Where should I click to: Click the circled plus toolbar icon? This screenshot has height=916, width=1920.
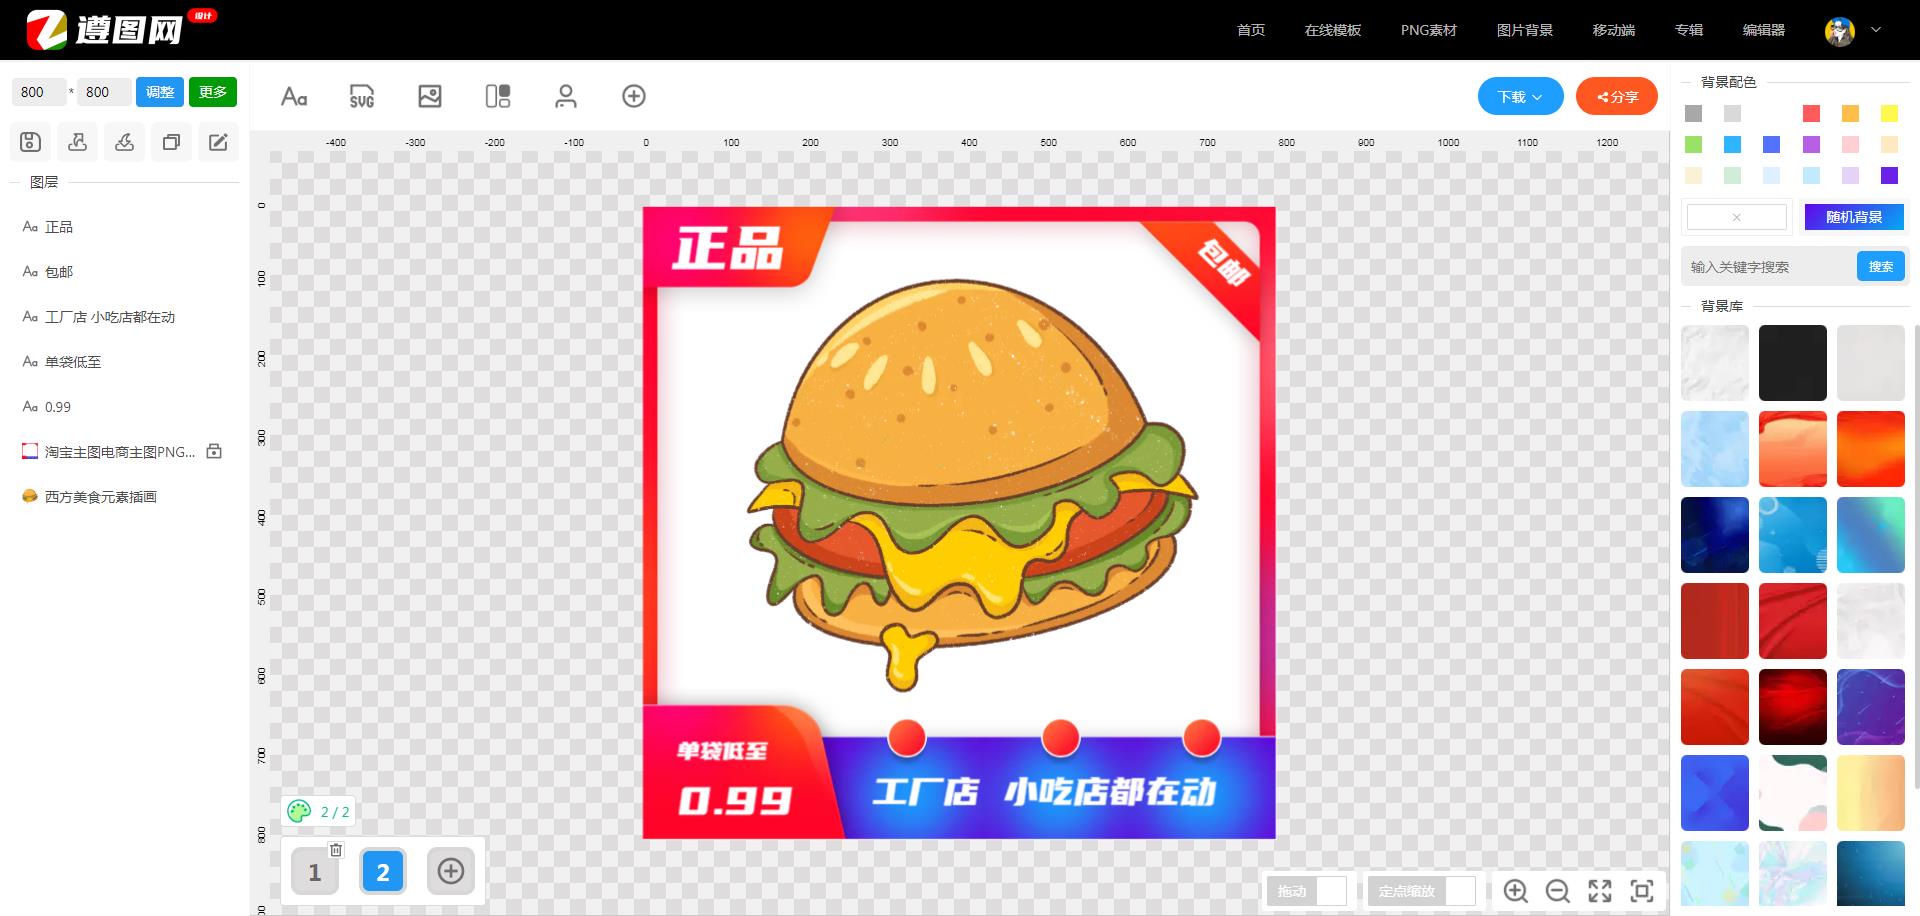(x=634, y=96)
